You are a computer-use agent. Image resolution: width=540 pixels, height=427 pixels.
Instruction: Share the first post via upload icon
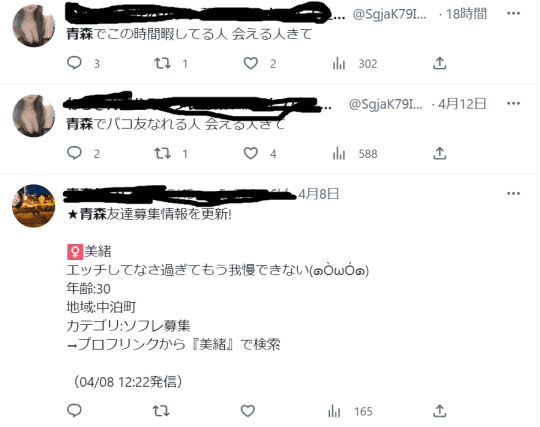point(440,63)
